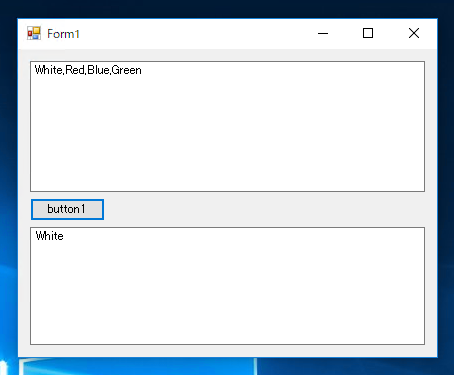Focus the upper text box with White,Red,Blue,Green
The image size is (454, 375).
[x=227, y=126]
